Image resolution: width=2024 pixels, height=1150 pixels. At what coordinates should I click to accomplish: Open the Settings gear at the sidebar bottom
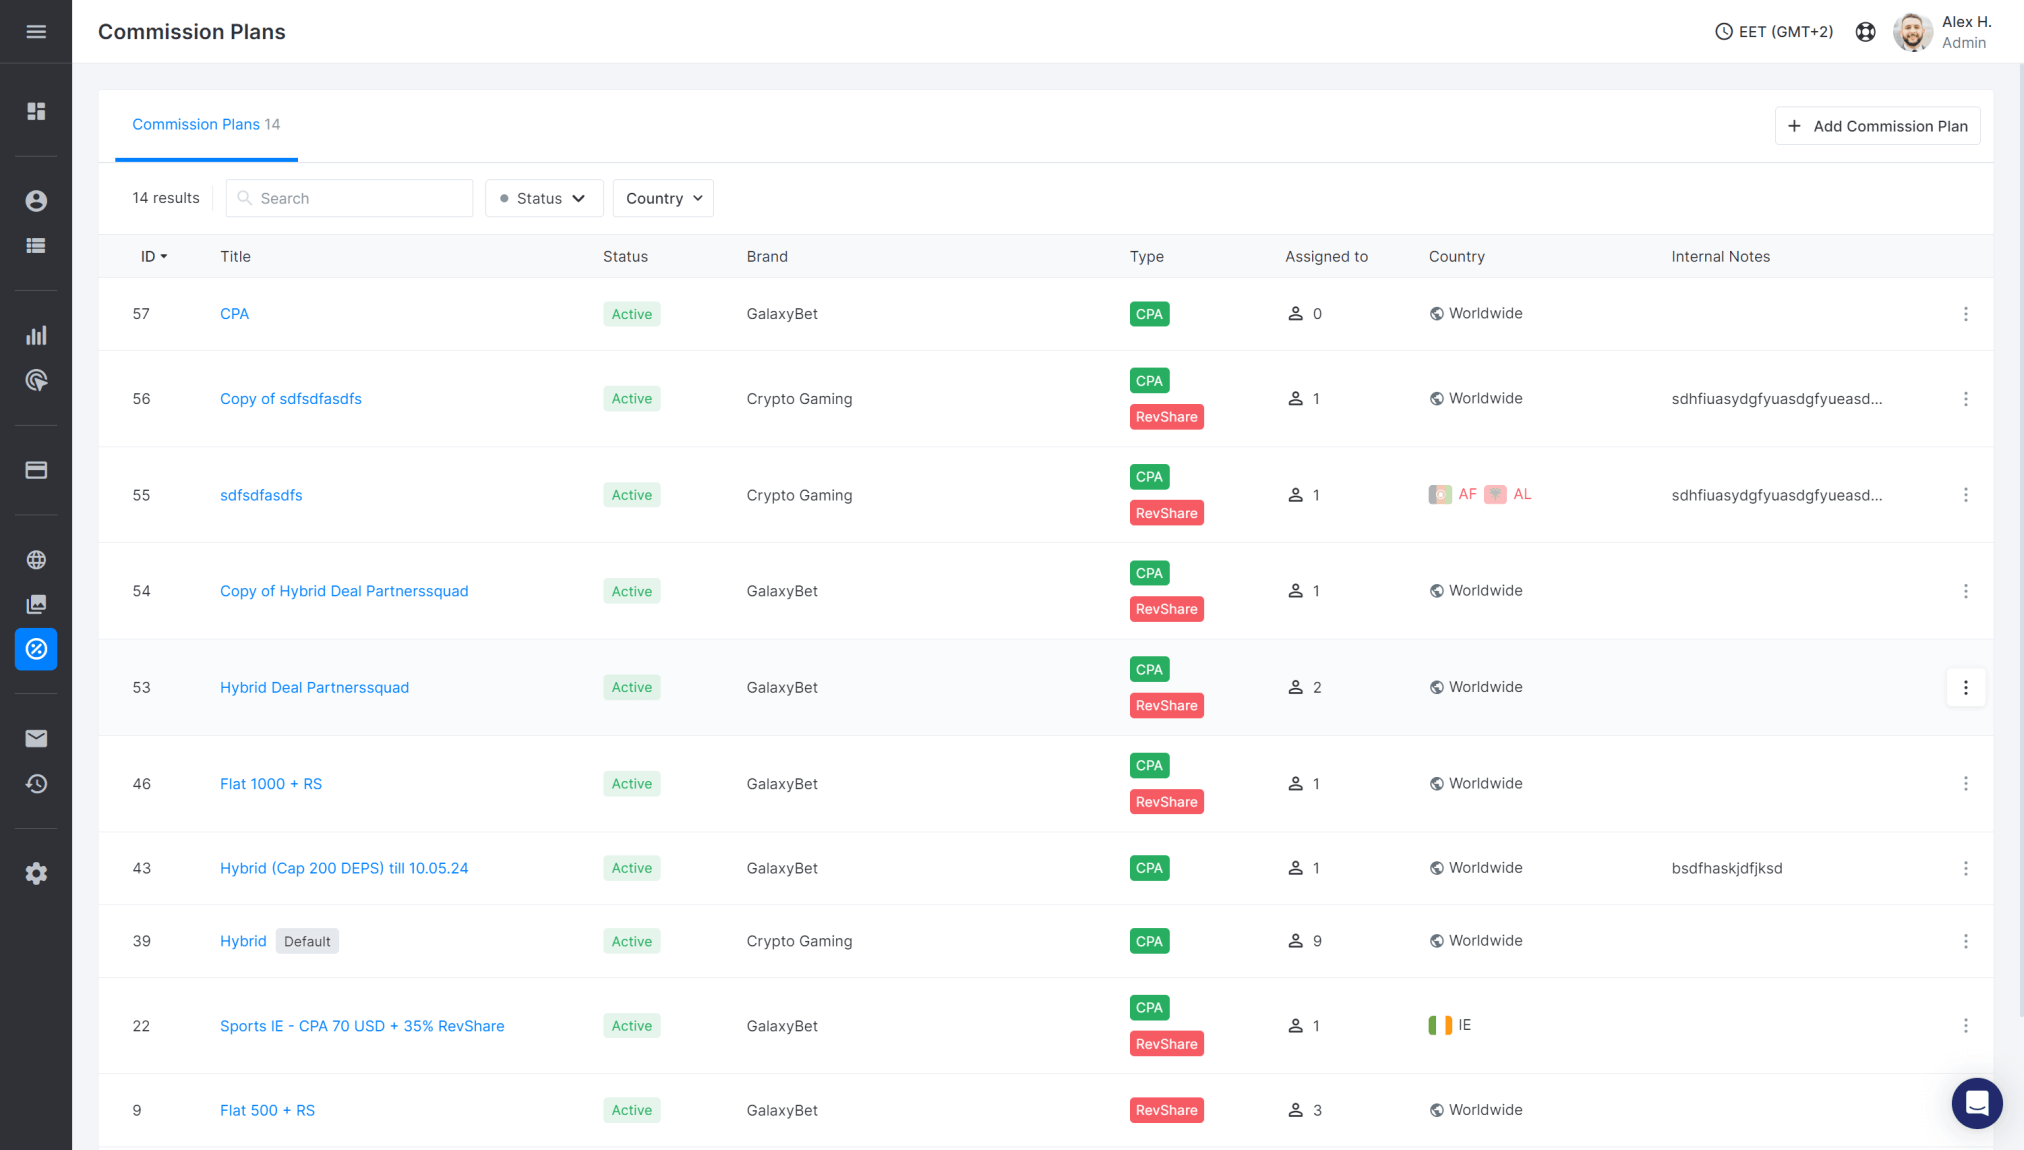pyautogui.click(x=36, y=873)
